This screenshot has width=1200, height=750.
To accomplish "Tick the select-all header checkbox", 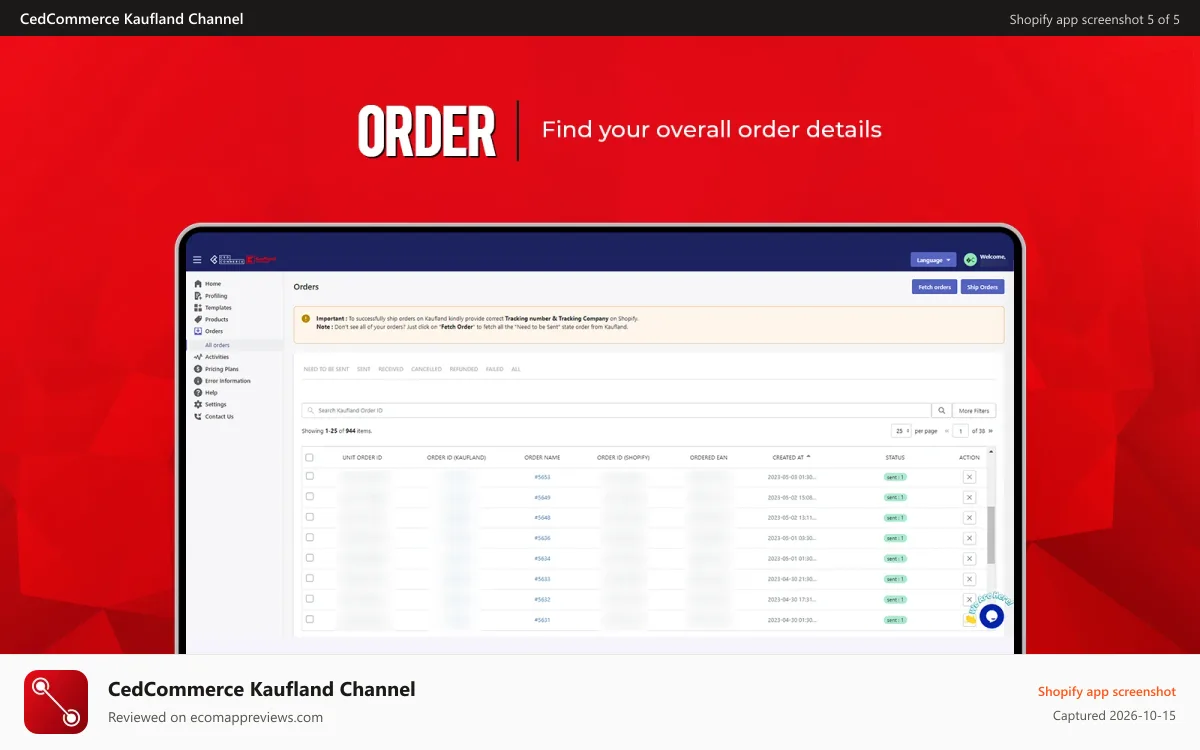I will pos(310,457).
